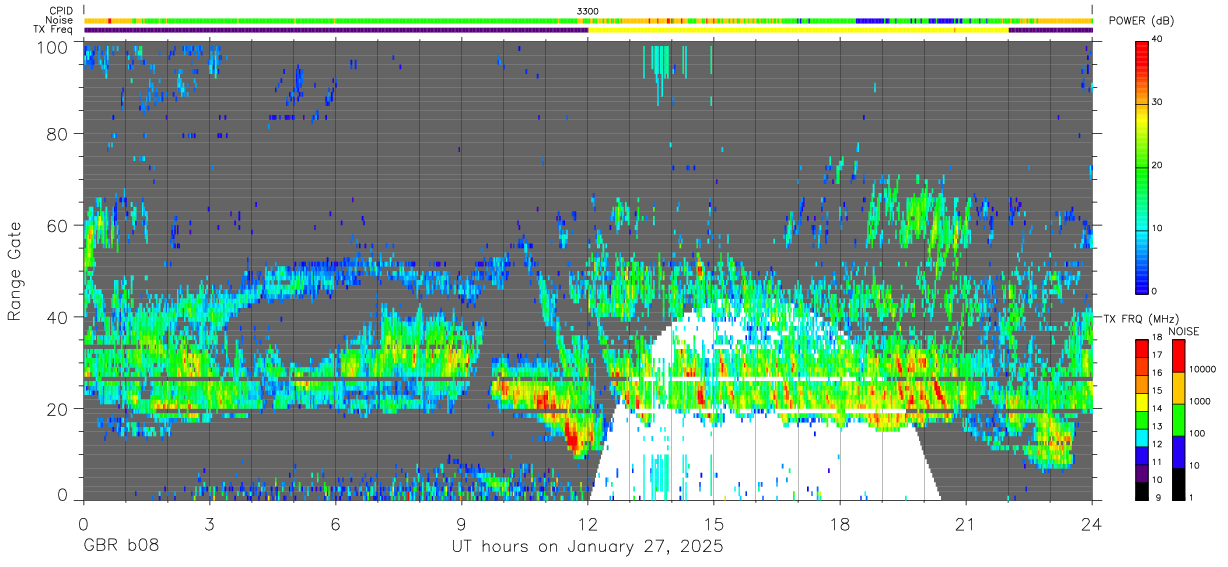
Task: Click the 21 tick on UT hours axis
Action: click(x=966, y=524)
